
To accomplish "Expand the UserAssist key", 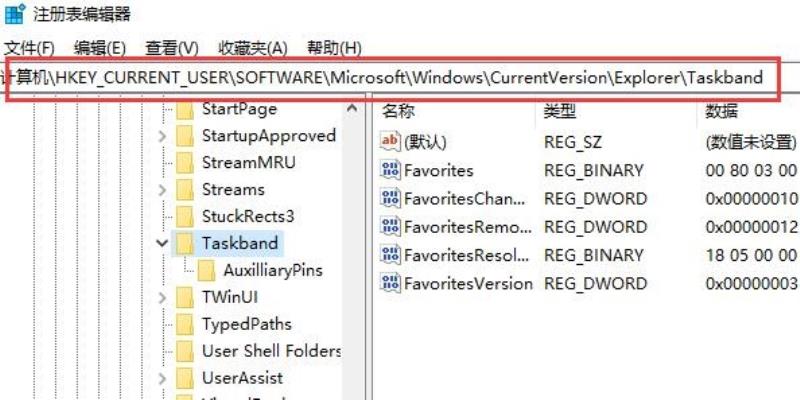I will click(x=162, y=378).
